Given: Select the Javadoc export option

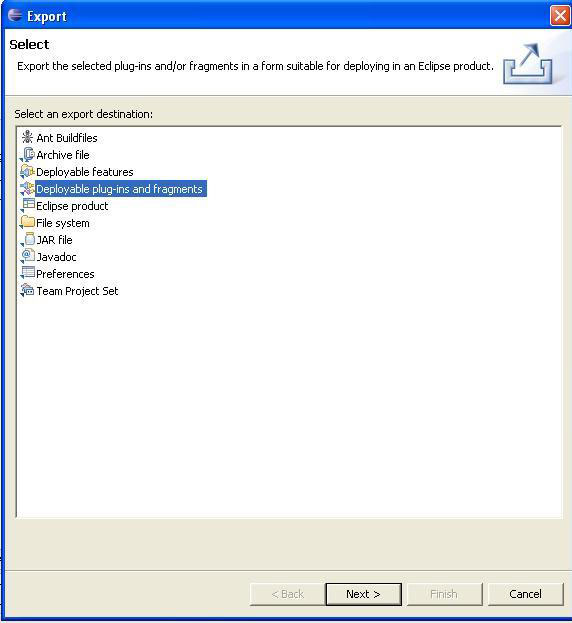Looking at the screenshot, I should point(56,257).
